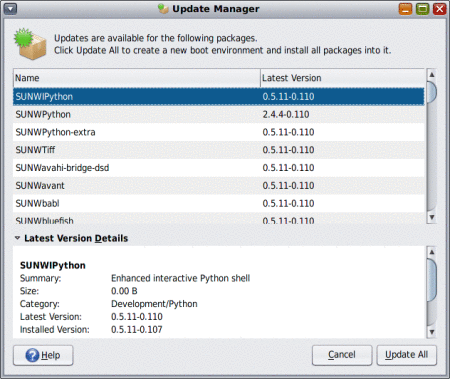Click the Cancel button
450x379 pixels.
click(x=342, y=355)
